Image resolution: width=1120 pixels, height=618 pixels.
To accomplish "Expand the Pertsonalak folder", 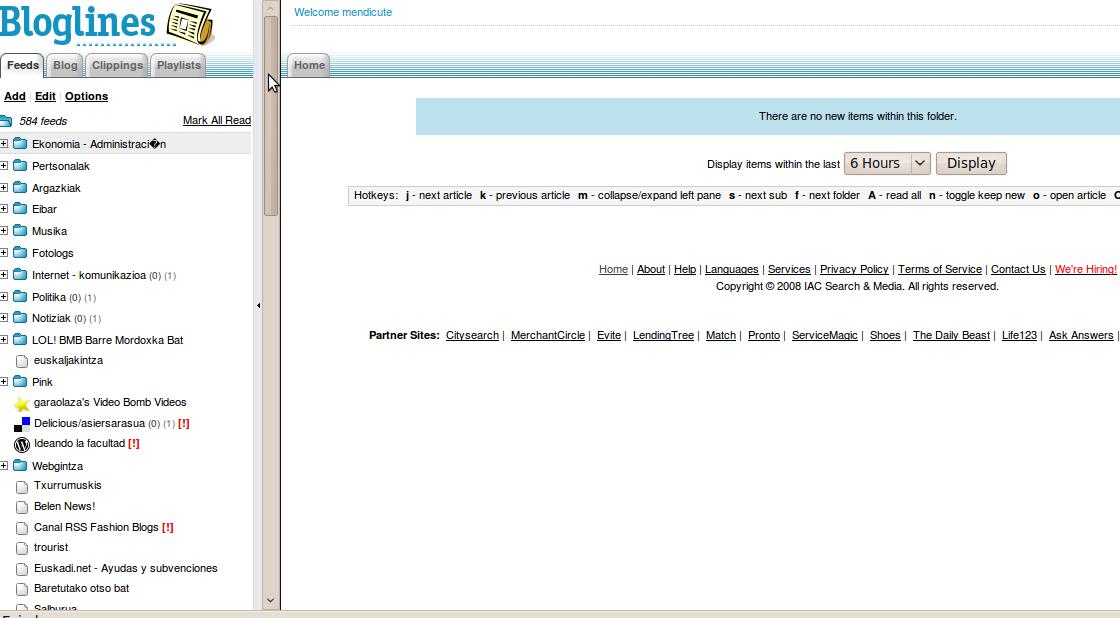I will [4, 166].
